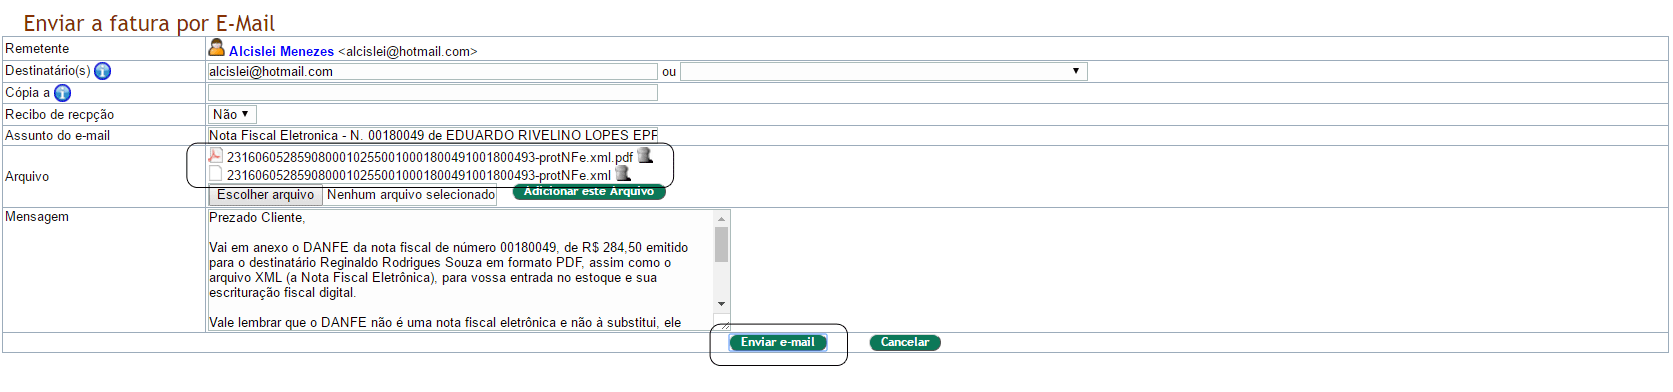This screenshot has width=1673, height=392.
Task: Click the Escolher arquivo file button
Action: [265, 195]
